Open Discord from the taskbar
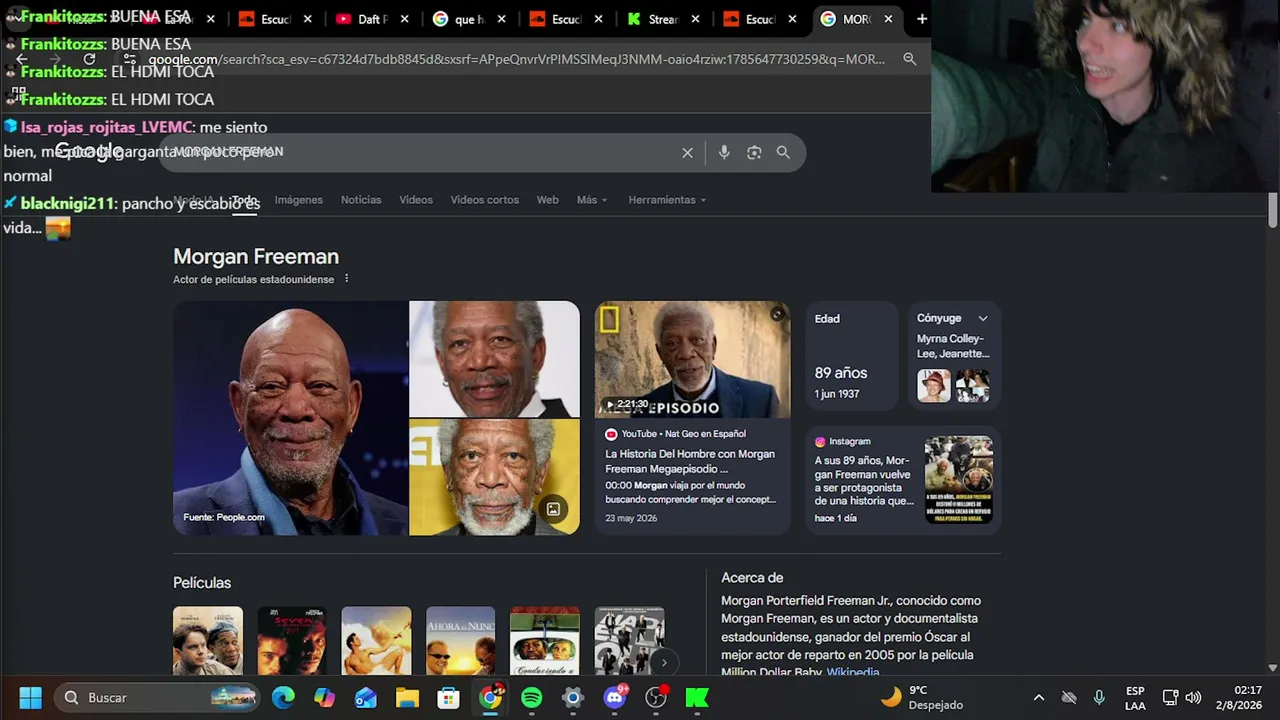This screenshot has width=1280, height=720. tap(615, 697)
